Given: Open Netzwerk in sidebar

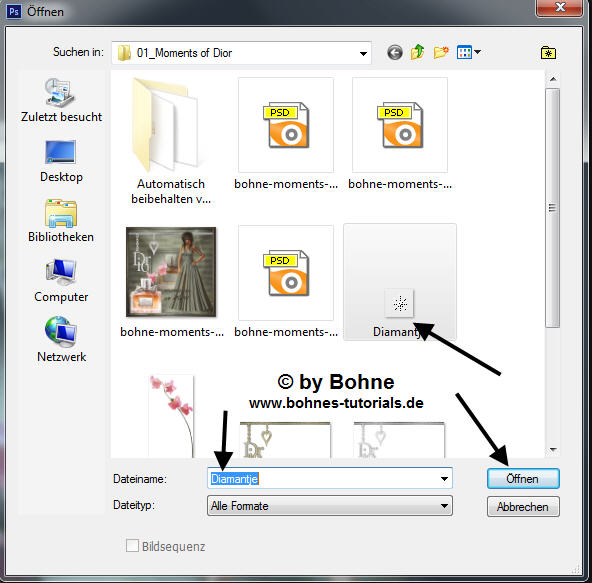Looking at the screenshot, I should pyautogui.click(x=61, y=339).
